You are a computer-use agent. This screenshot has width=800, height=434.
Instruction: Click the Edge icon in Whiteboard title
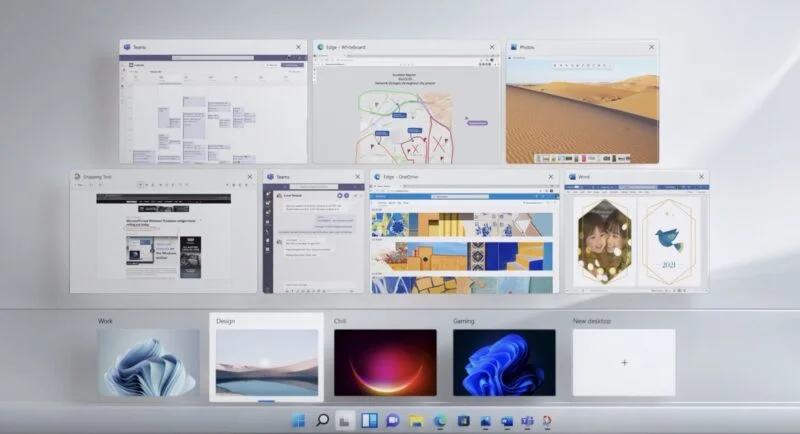point(320,47)
